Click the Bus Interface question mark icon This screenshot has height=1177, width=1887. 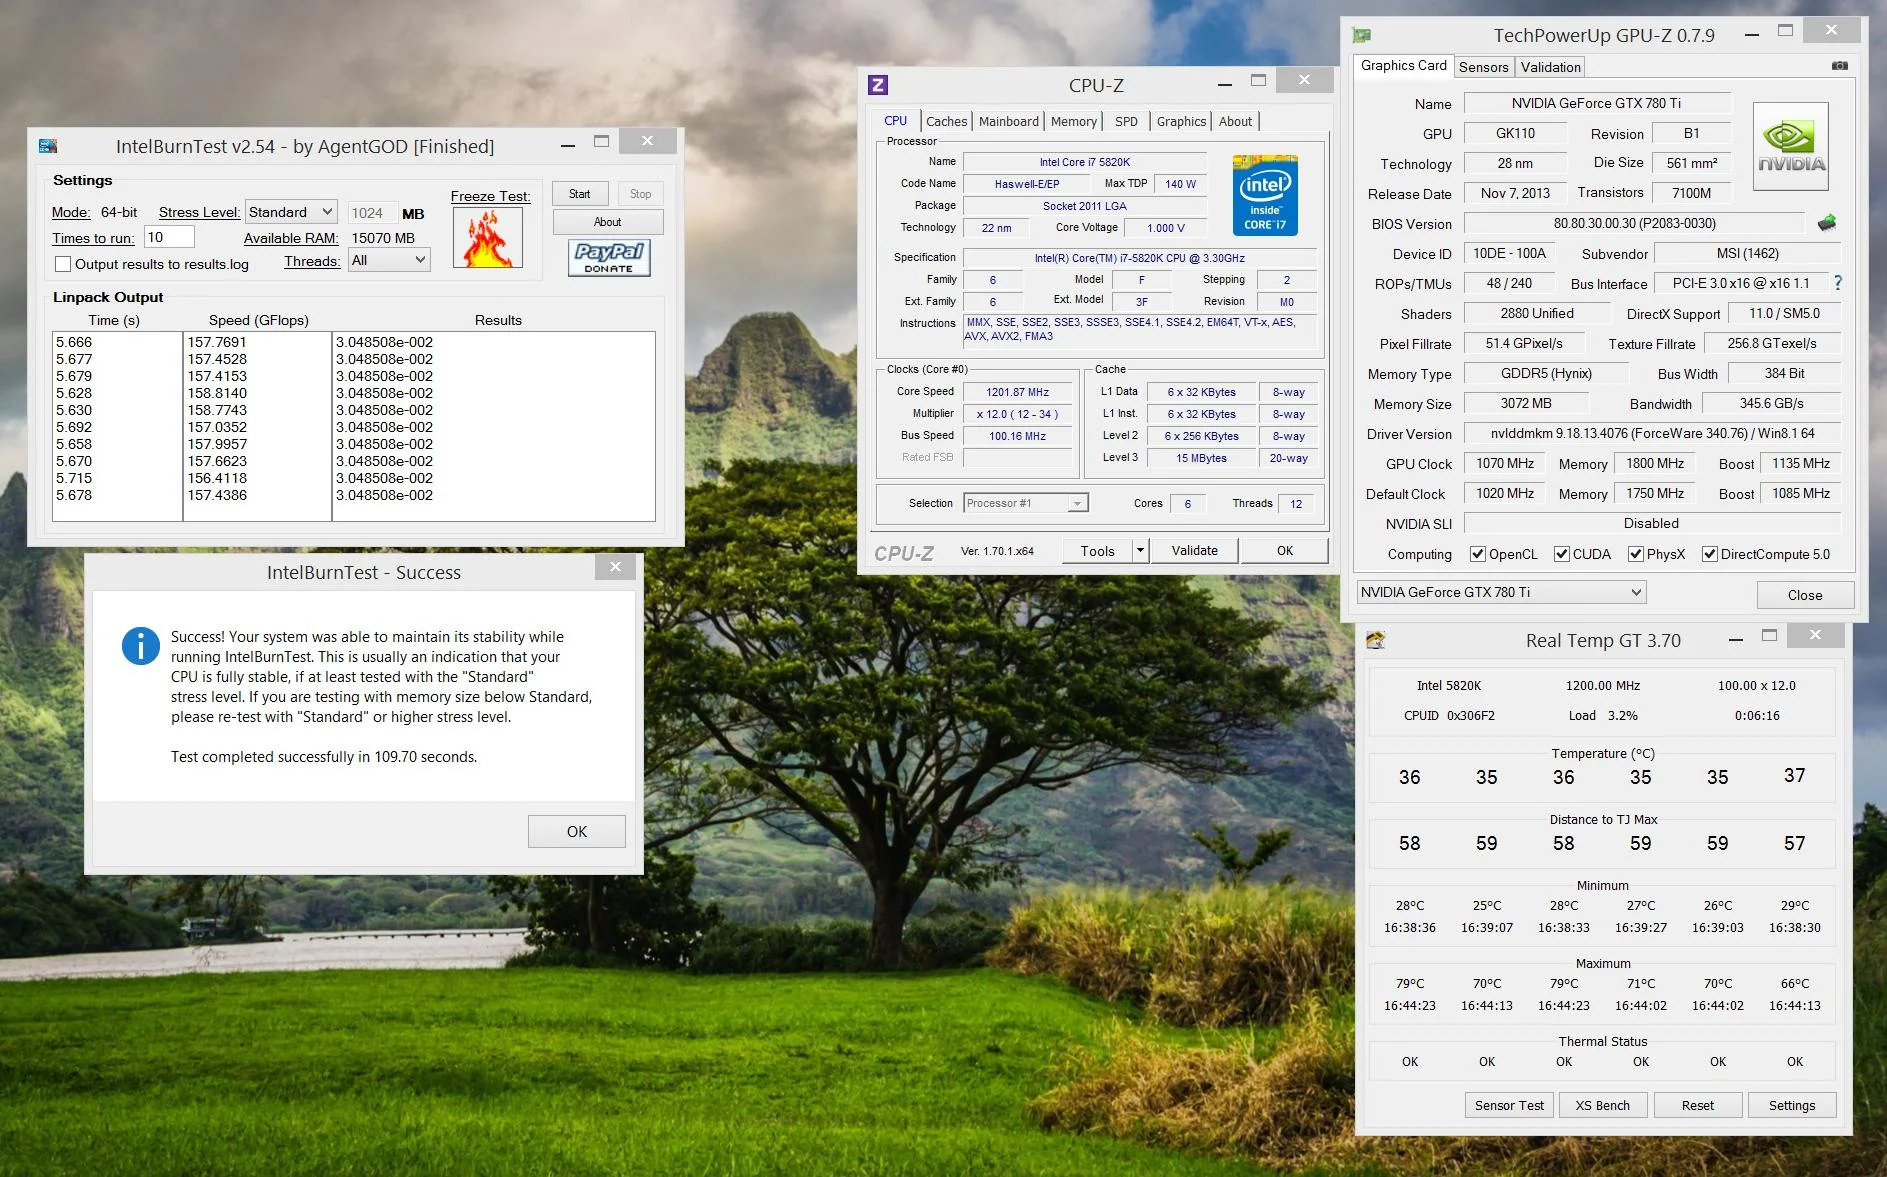(x=1837, y=283)
